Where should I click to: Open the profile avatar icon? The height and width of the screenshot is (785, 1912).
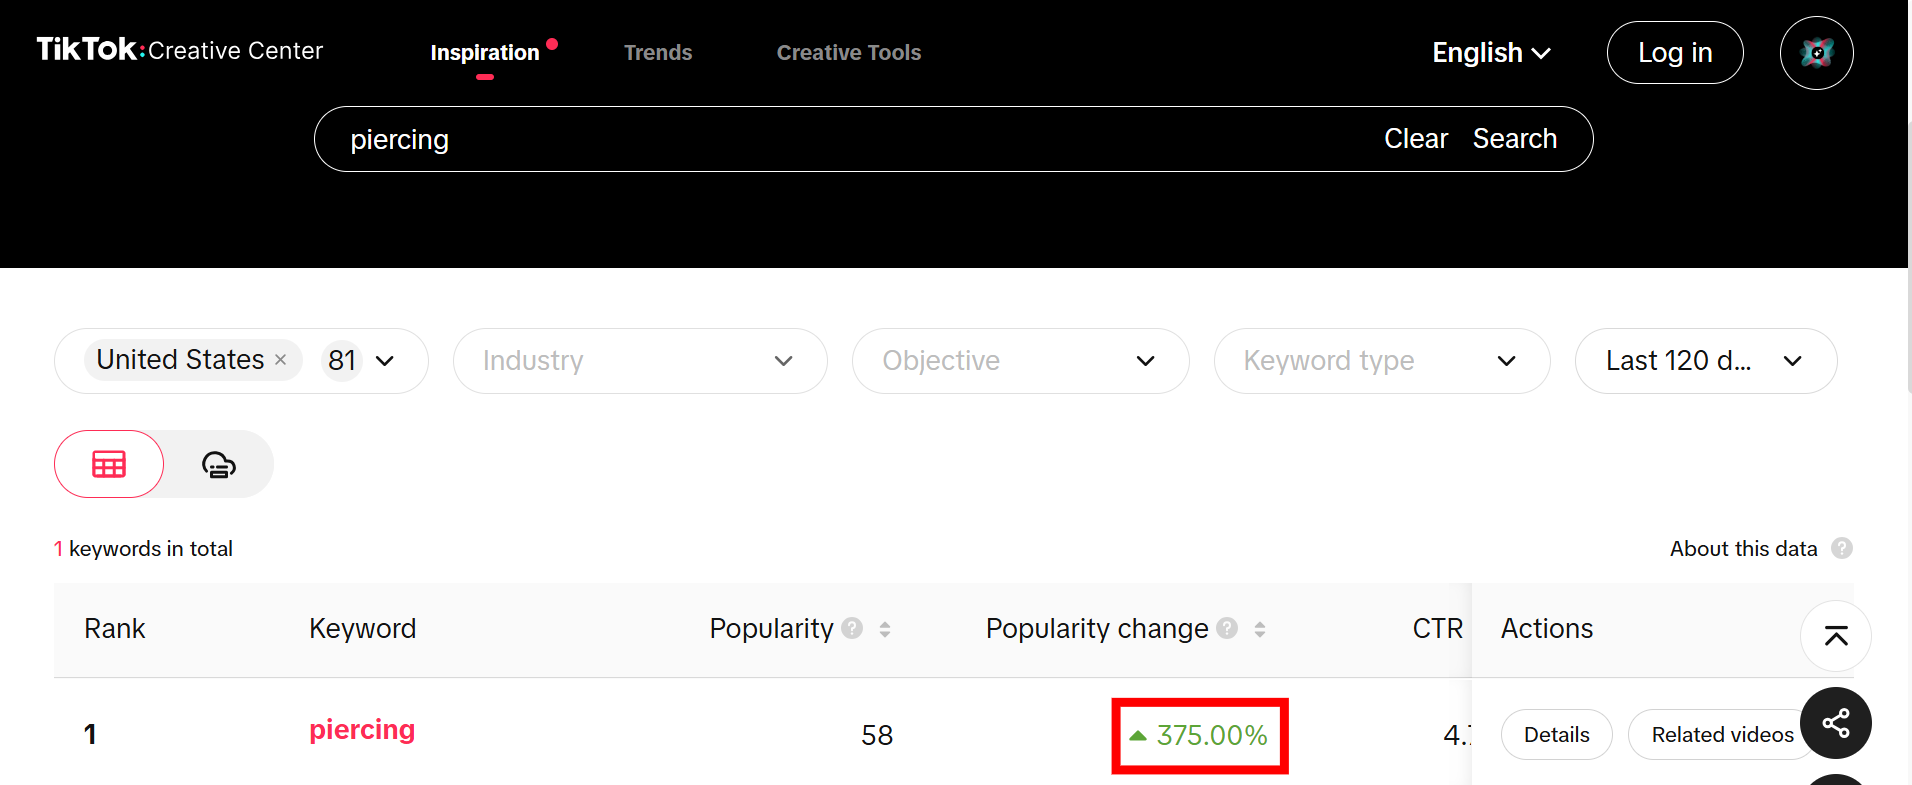click(x=1816, y=53)
